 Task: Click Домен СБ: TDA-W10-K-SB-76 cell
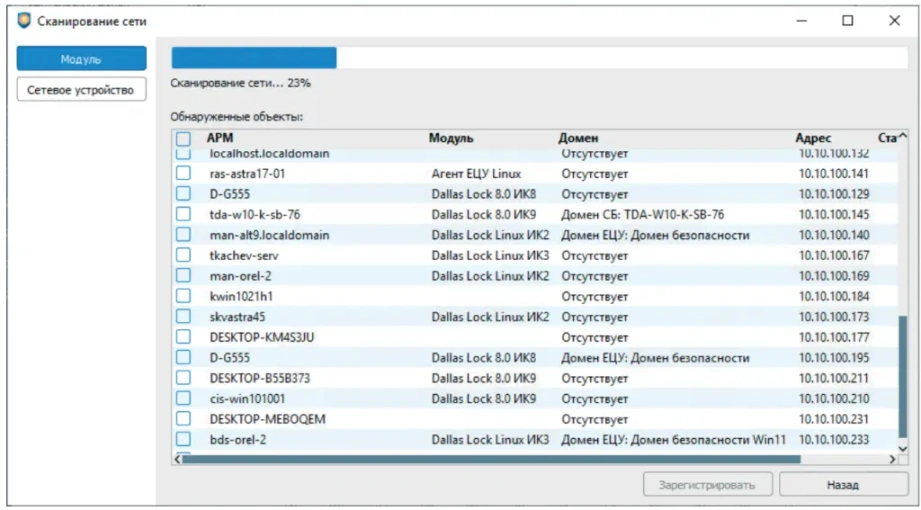[x=643, y=214]
